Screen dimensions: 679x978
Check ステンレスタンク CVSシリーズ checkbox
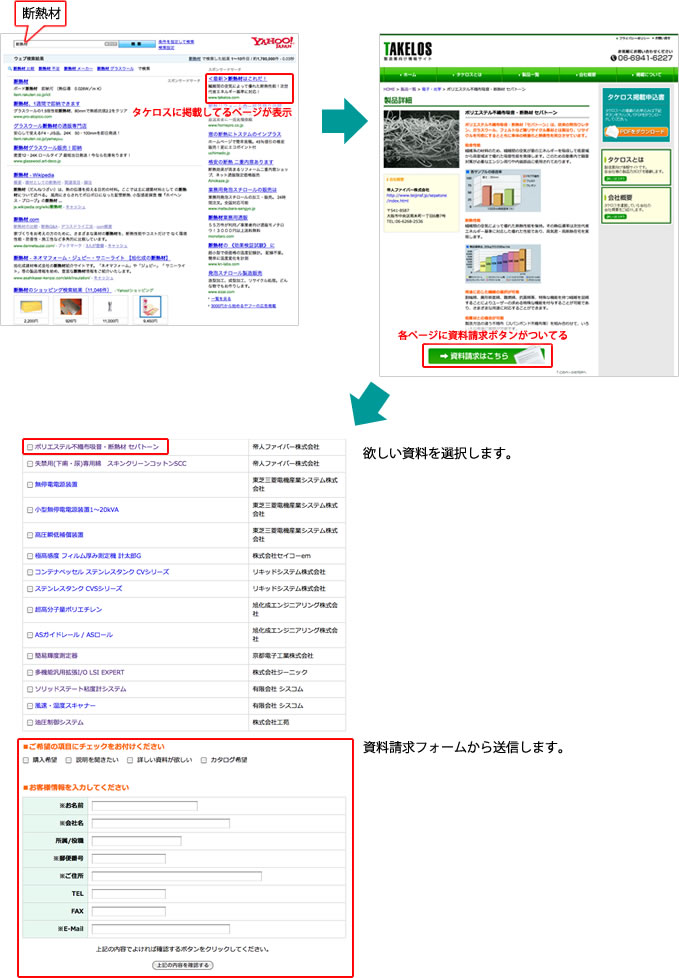29,589
